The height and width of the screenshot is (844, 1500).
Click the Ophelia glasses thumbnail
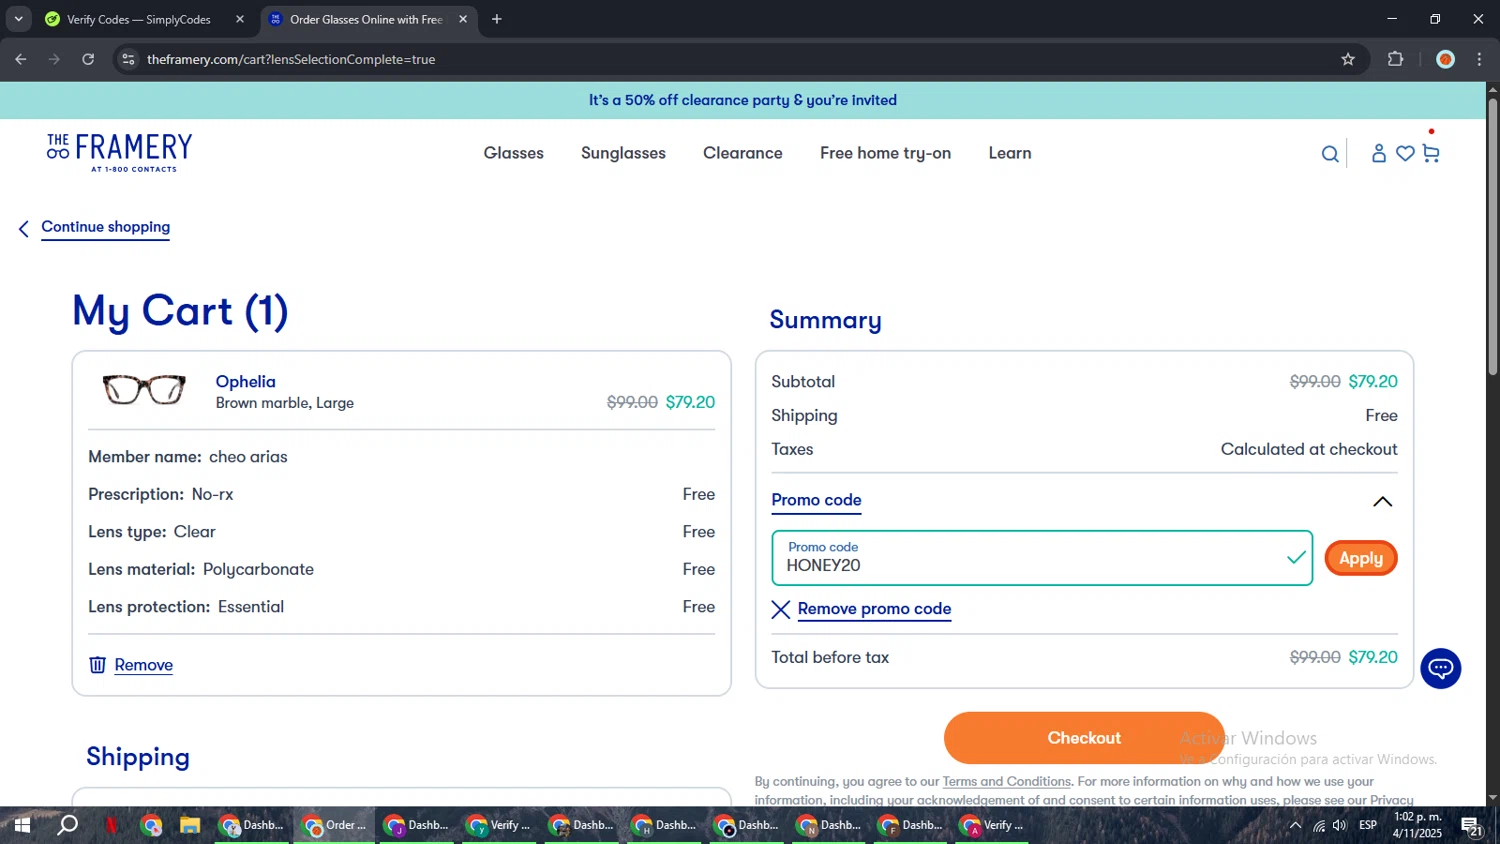click(x=144, y=389)
